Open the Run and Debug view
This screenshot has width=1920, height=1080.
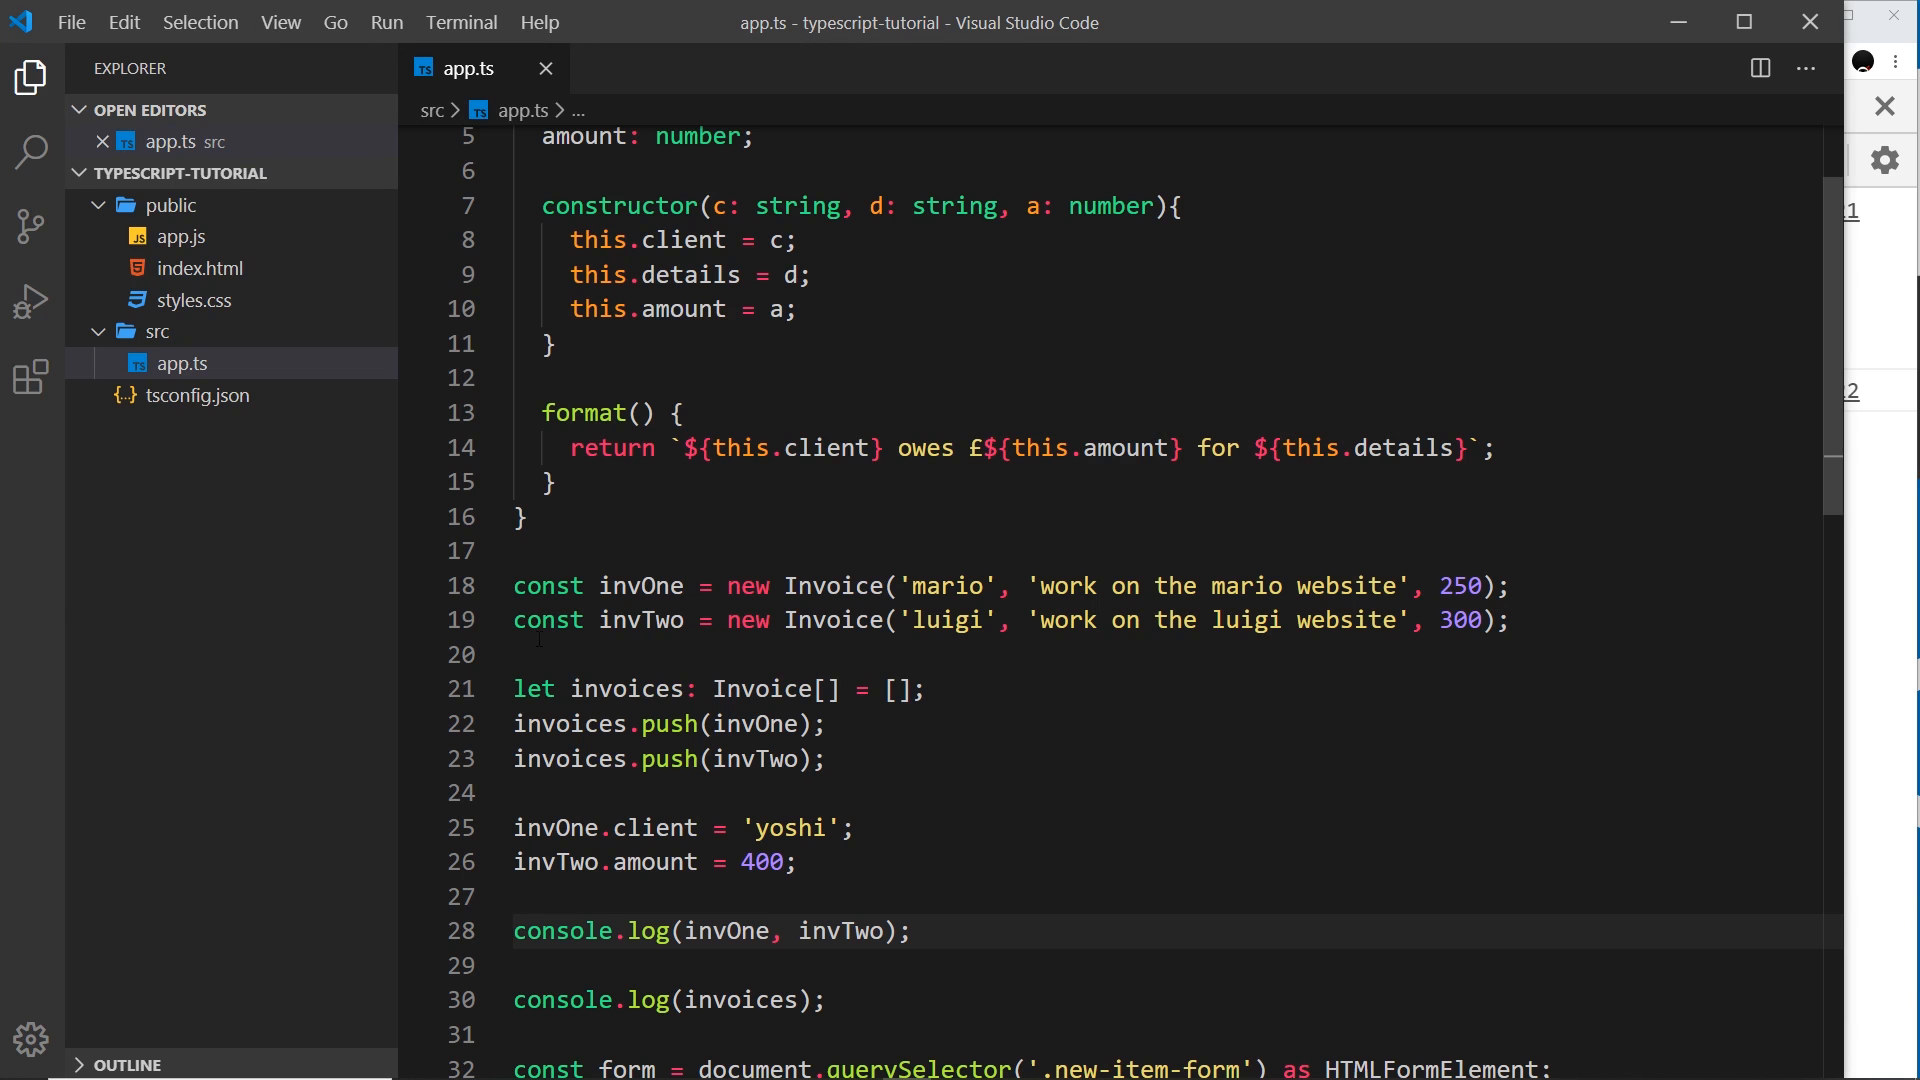tap(31, 301)
